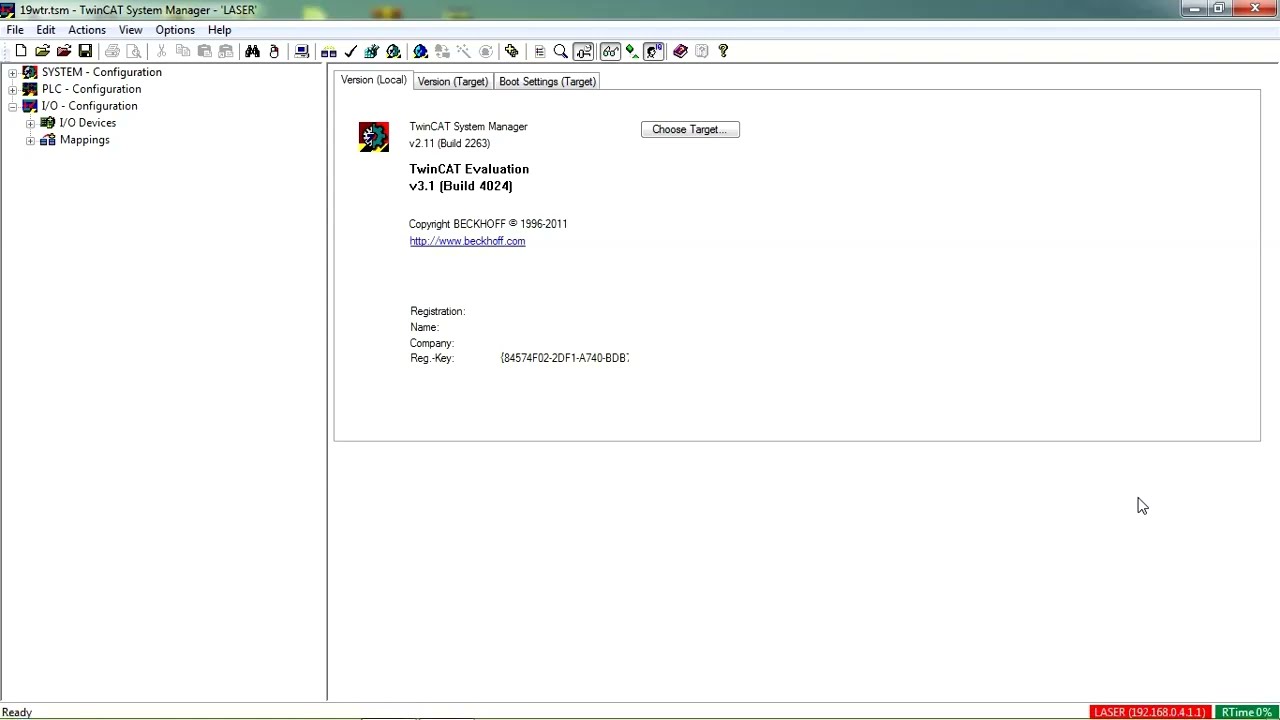The image size is (1280, 720).
Task: Select PLC - Configuration in the tree
Action: click(x=91, y=89)
